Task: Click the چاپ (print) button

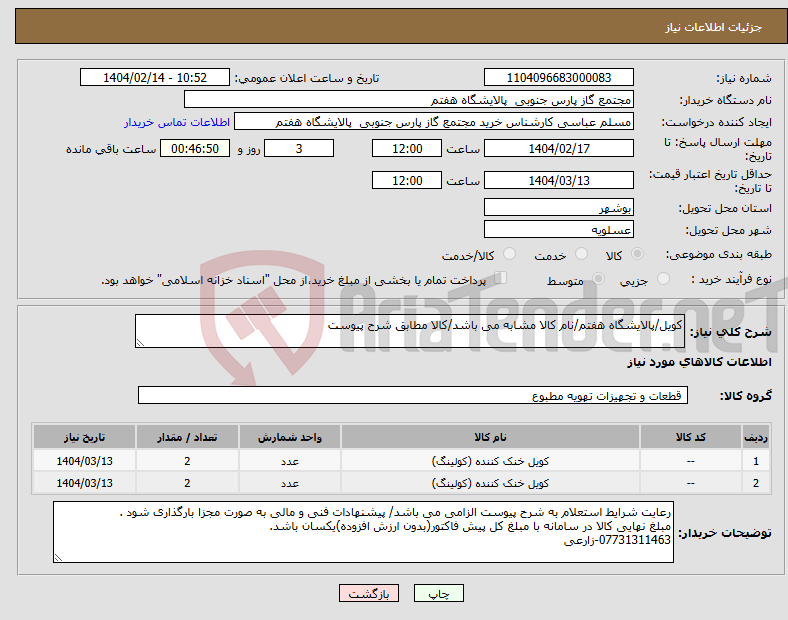Action: coord(438,593)
